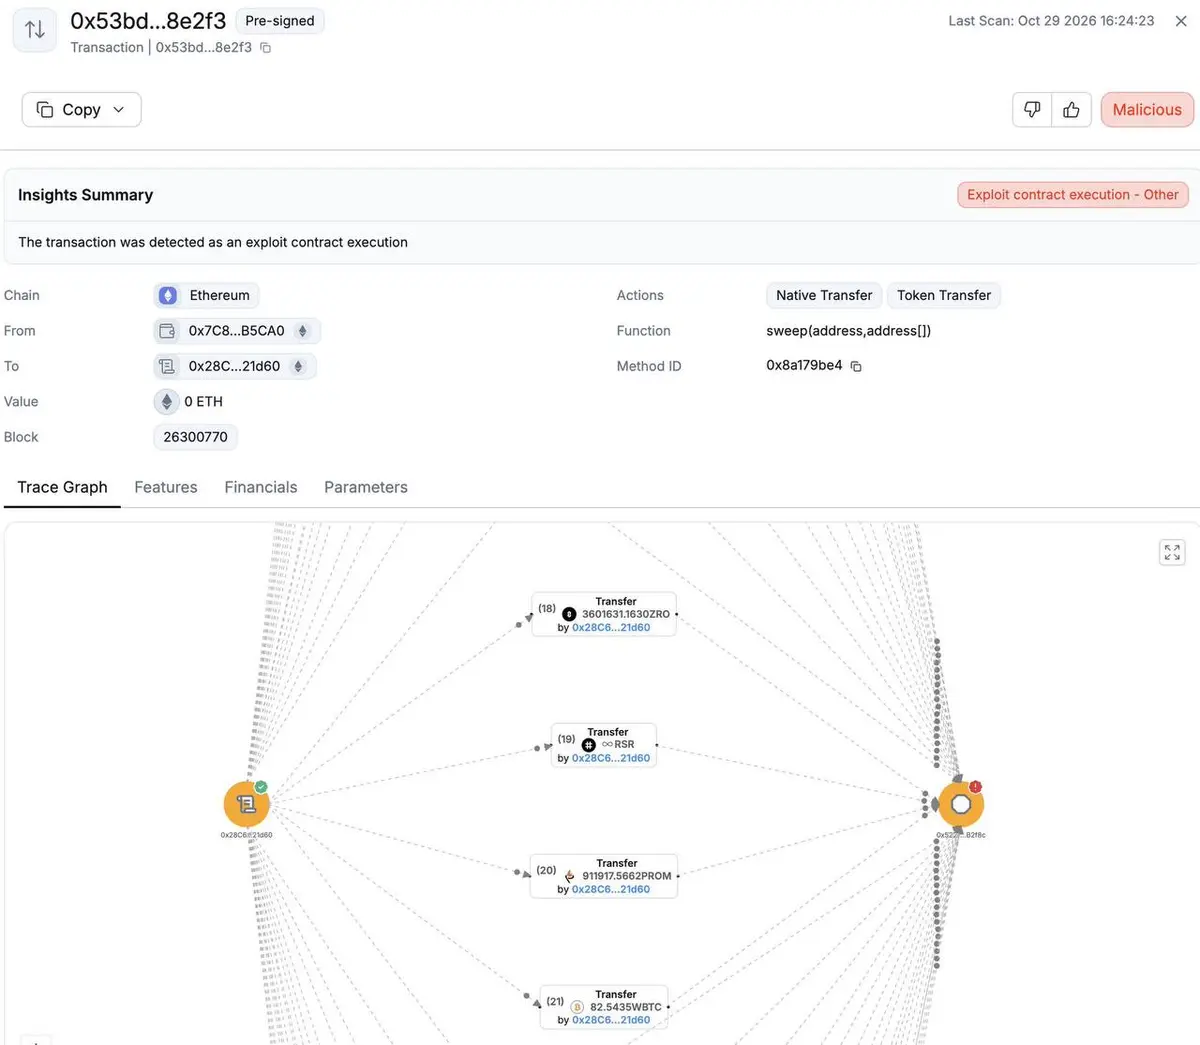The height and width of the screenshot is (1045, 1200).
Task: Click the function name sweep(address,address[])
Action: (849, 331)
